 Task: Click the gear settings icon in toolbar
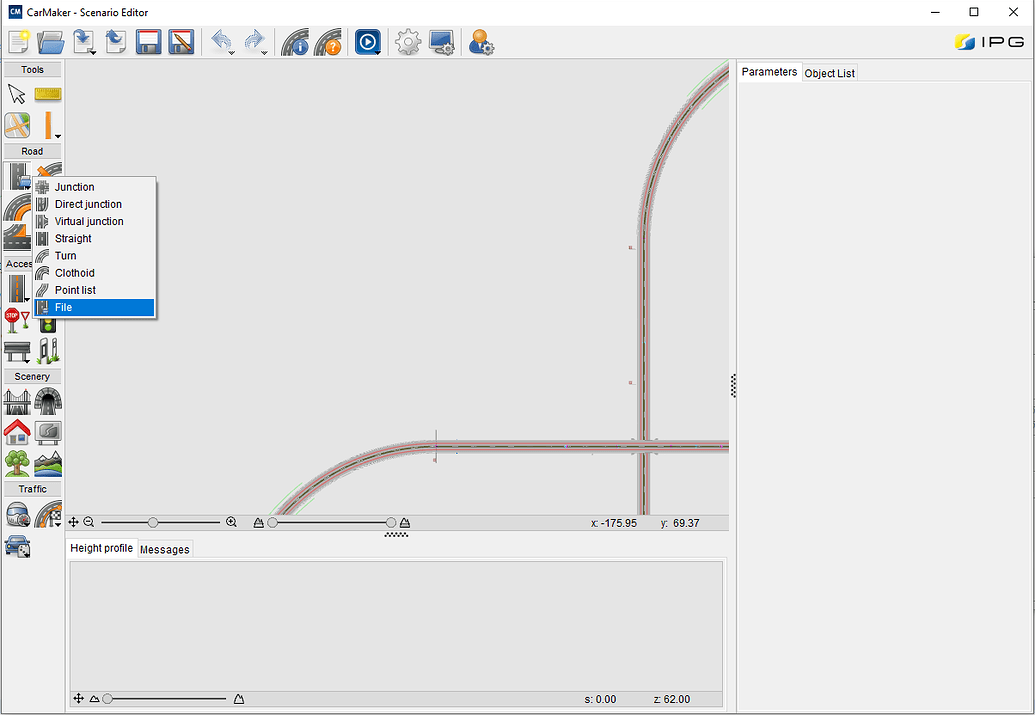[x=407, y=42]
